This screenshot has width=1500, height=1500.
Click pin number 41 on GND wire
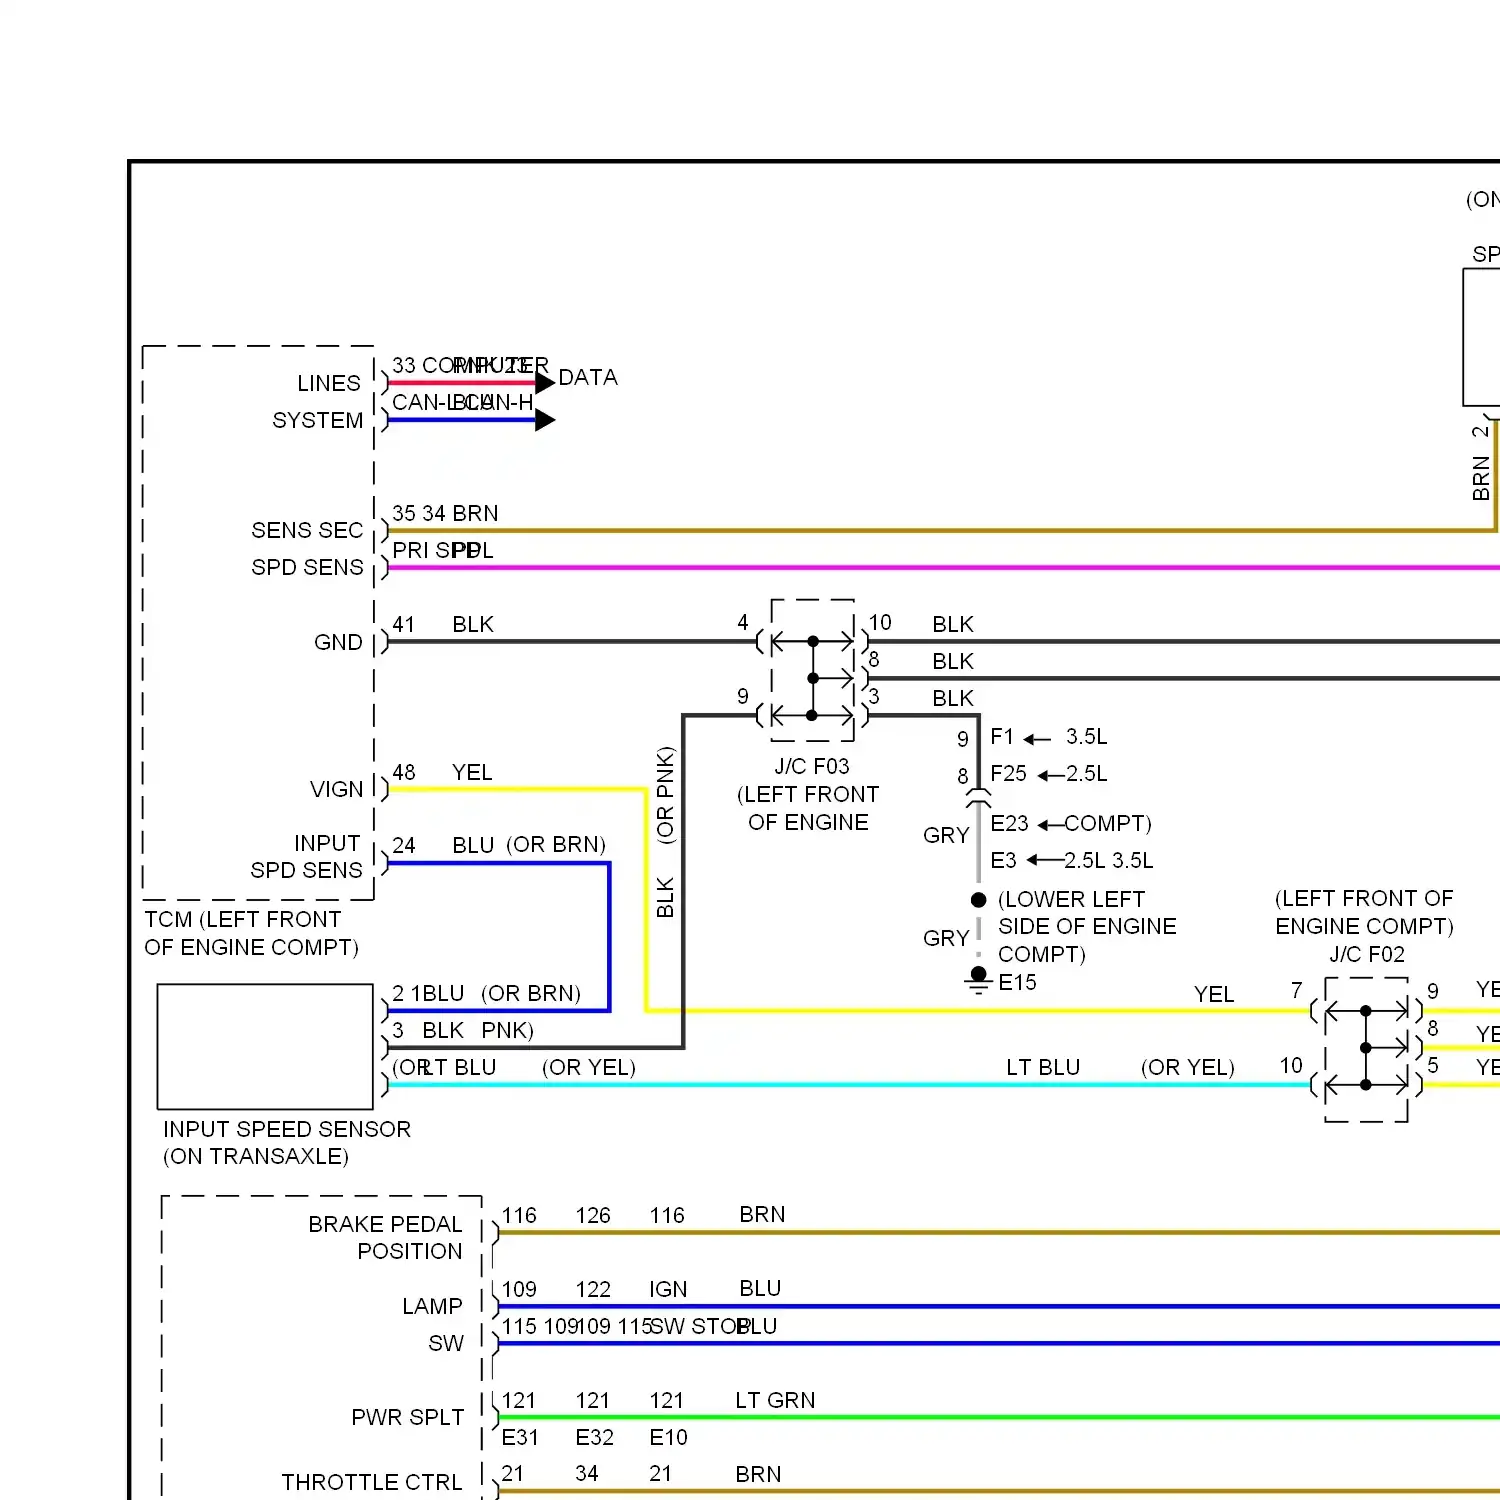[x=403, y=624]
